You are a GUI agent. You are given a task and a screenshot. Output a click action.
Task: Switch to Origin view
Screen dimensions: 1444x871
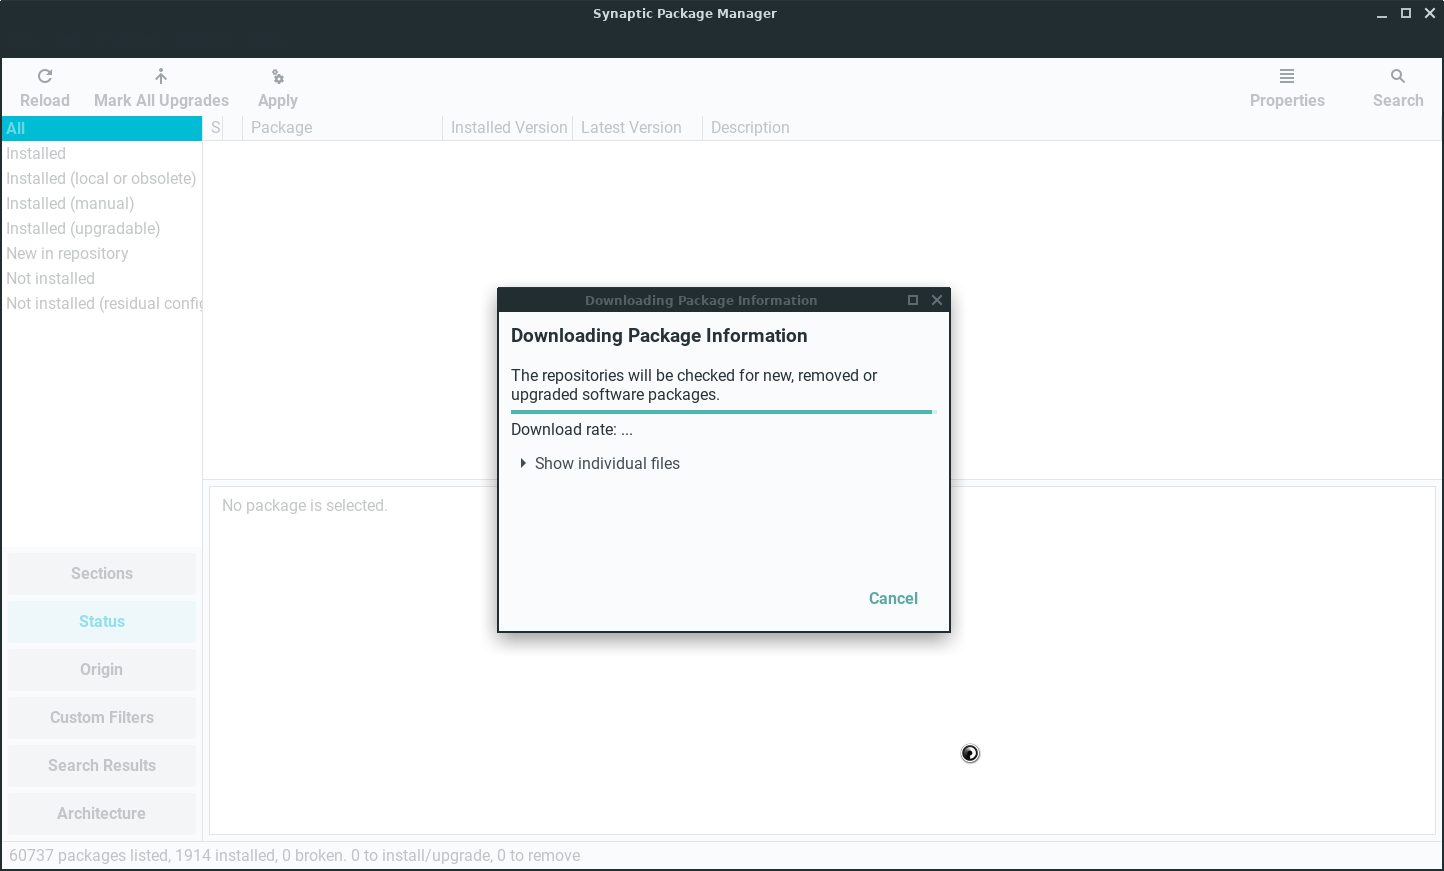click(102, 670)
